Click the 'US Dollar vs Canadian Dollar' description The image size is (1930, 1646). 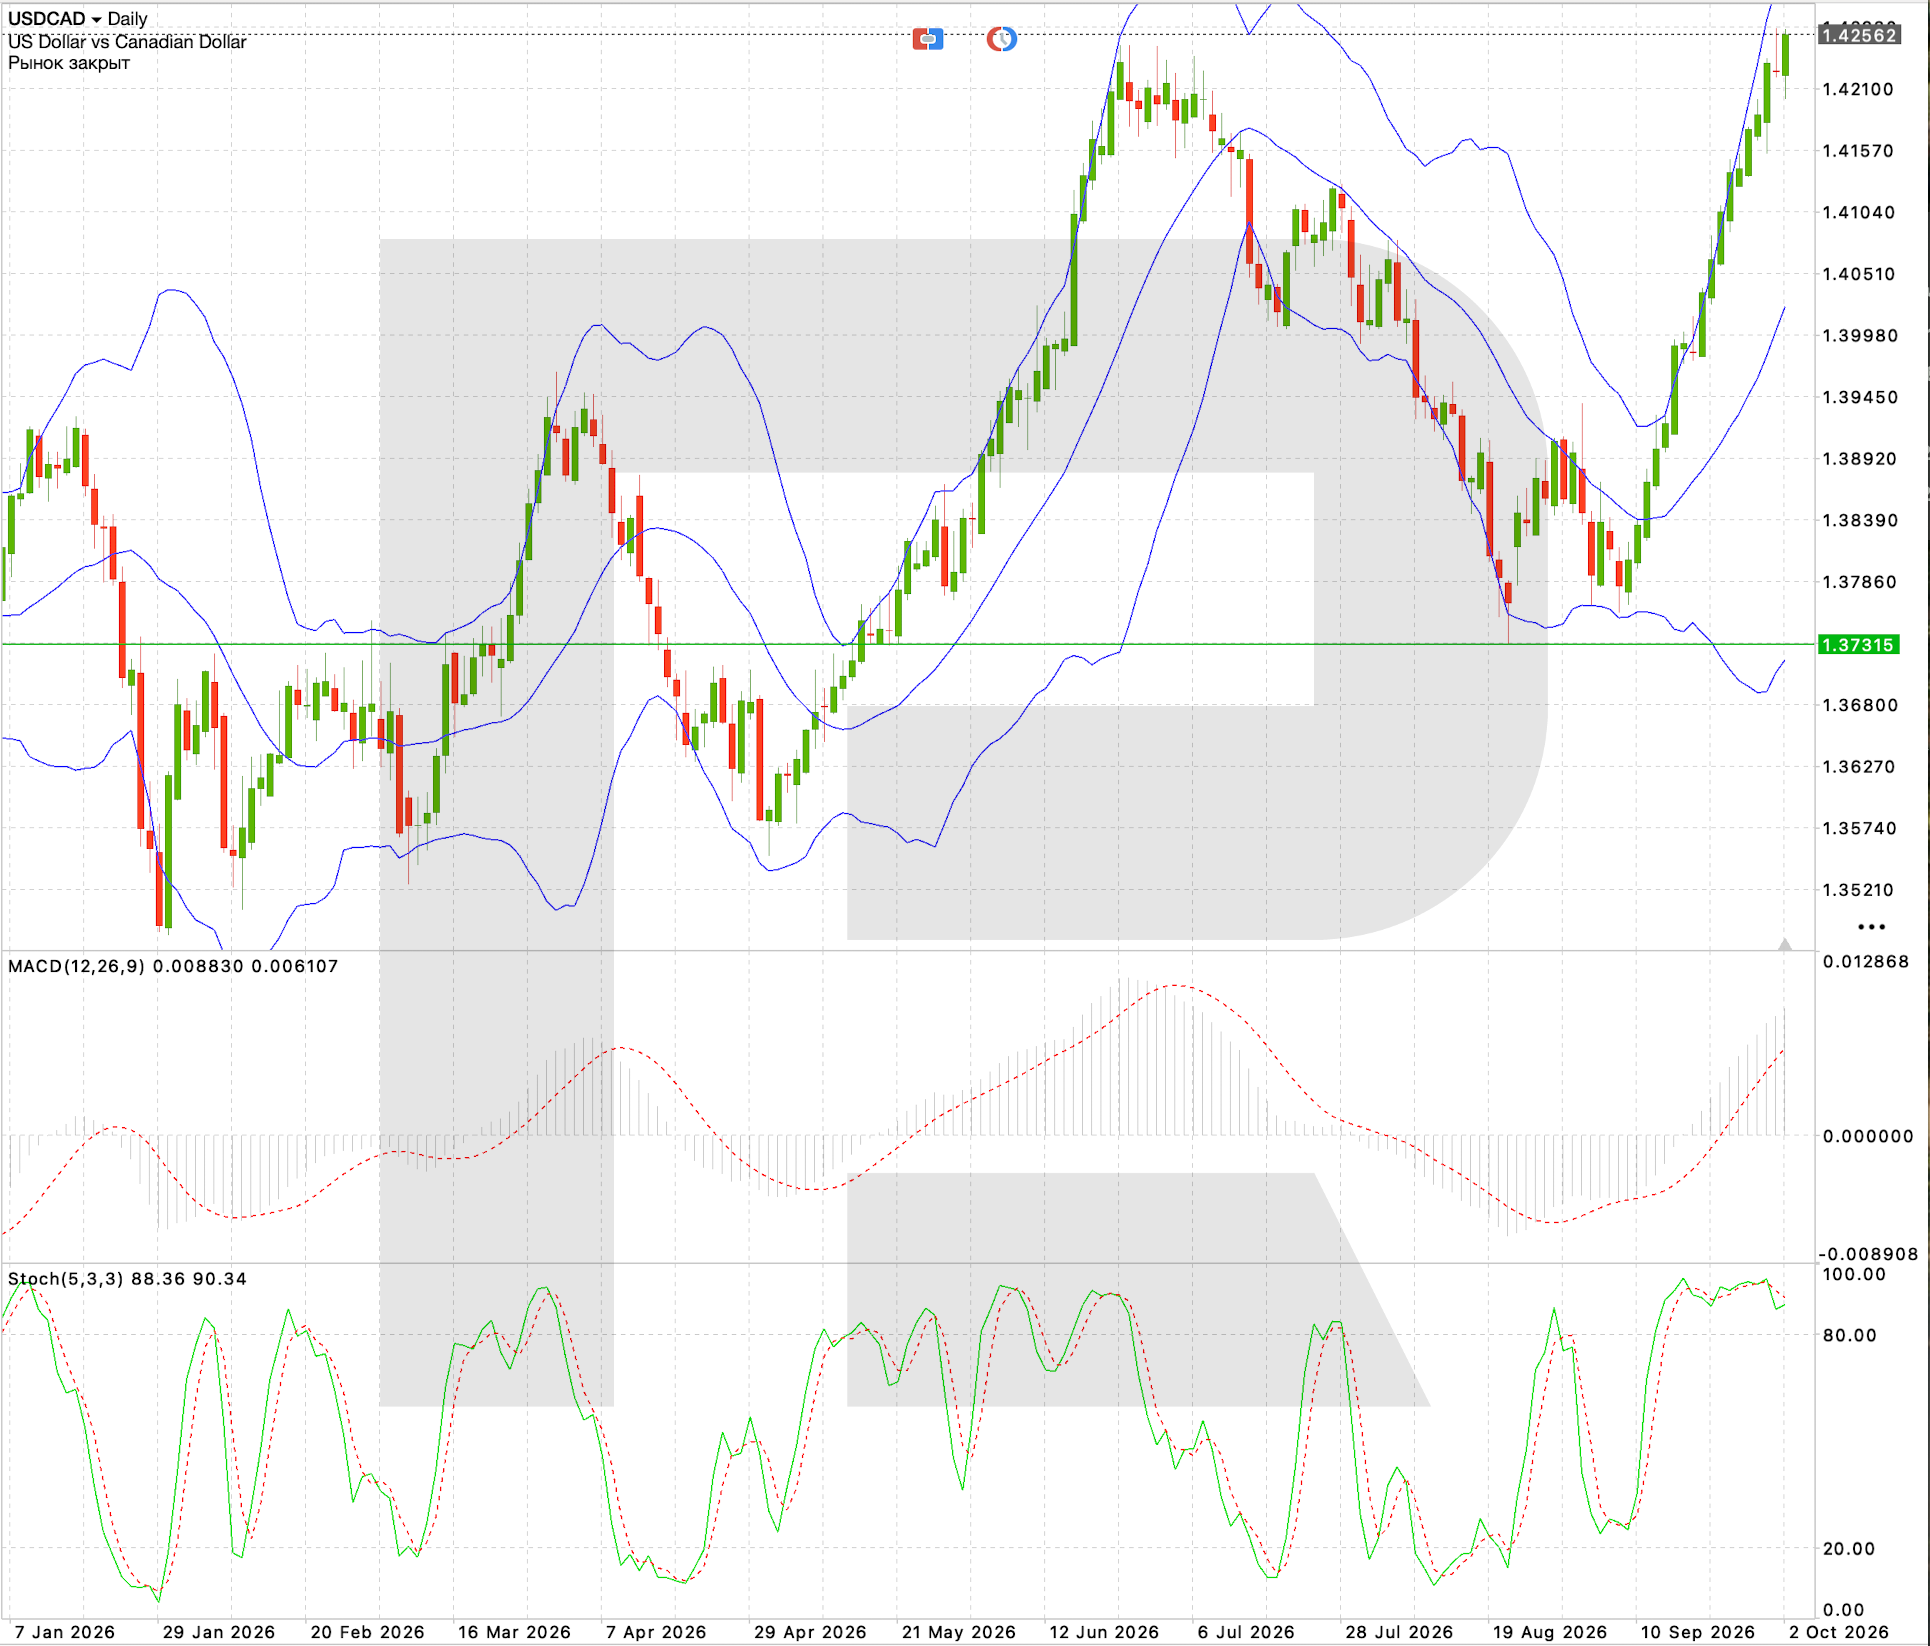[x=127, y=41]
